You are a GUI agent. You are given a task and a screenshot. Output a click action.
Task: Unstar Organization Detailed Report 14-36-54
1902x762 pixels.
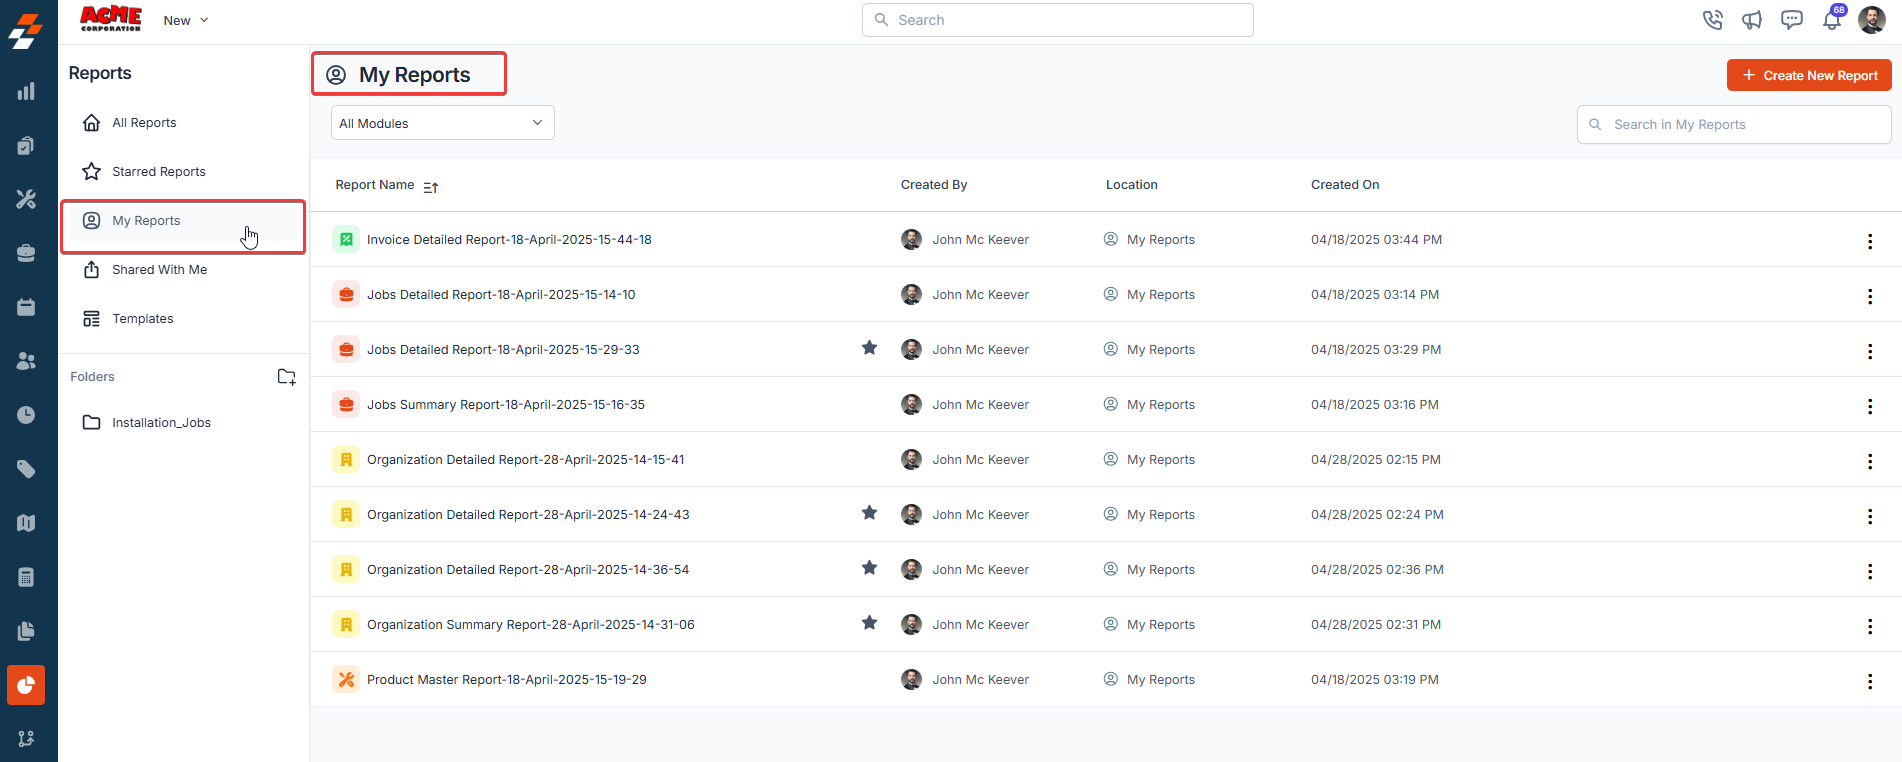click(870, 568)
